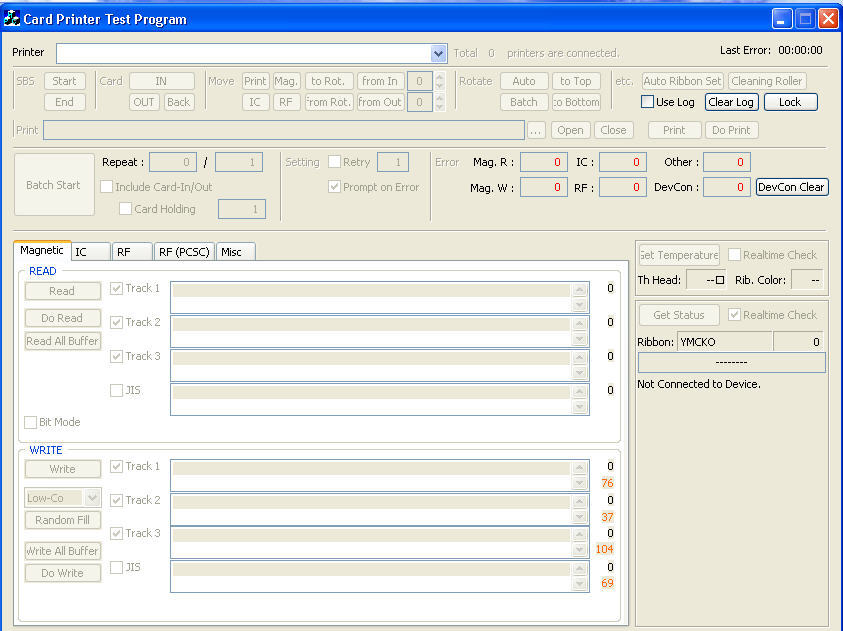
Task: Select the Magnetic tab
Action: point(42,250)
